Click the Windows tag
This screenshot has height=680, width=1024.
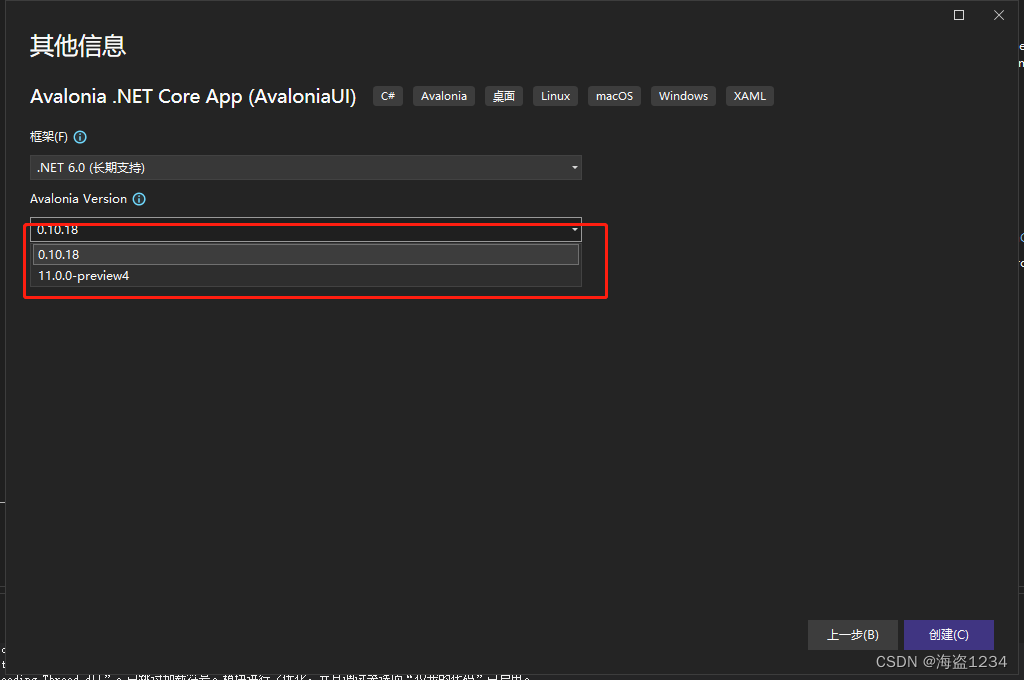(683, 96)
